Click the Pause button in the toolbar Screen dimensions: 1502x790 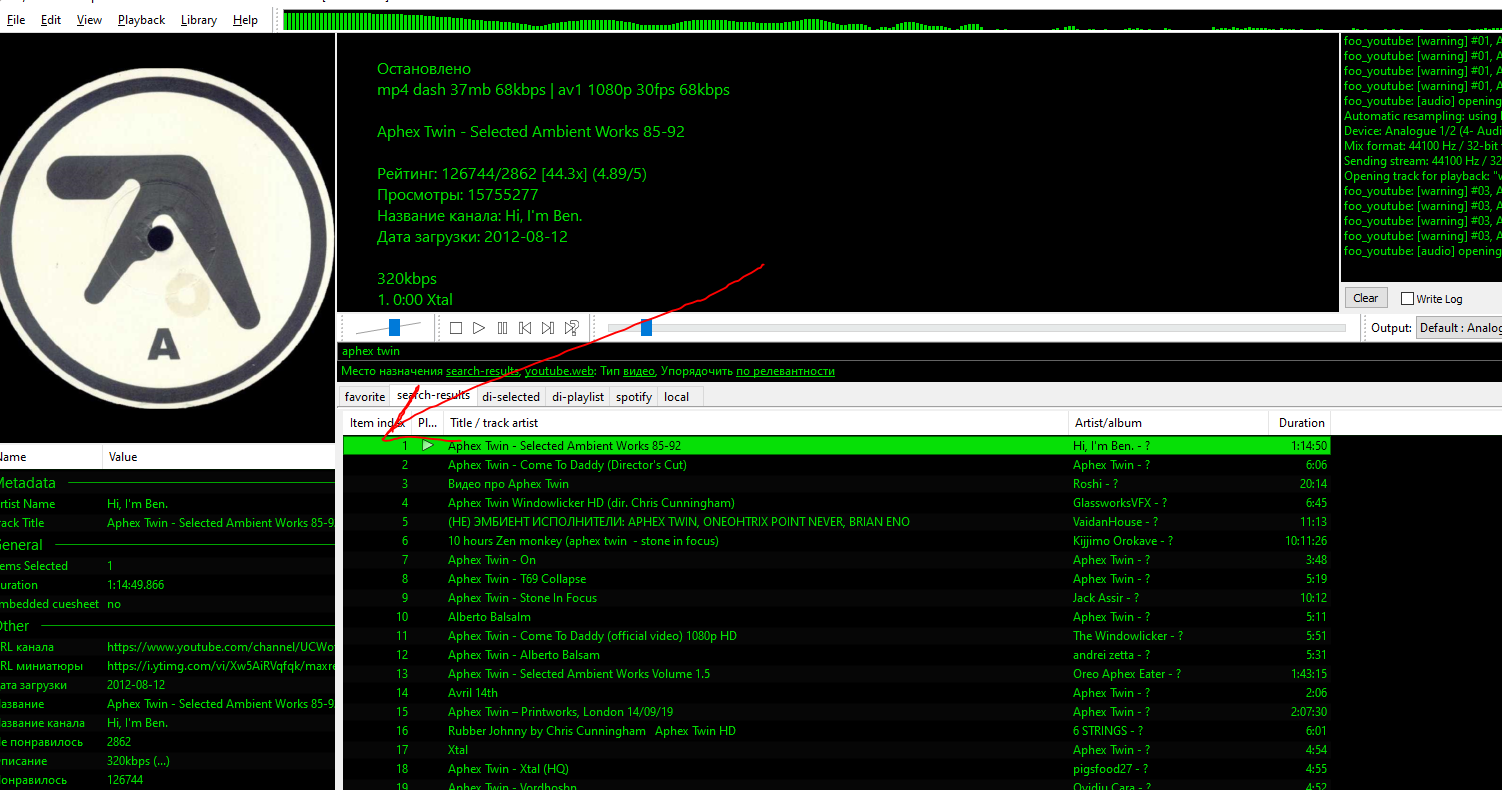(502, 328)
